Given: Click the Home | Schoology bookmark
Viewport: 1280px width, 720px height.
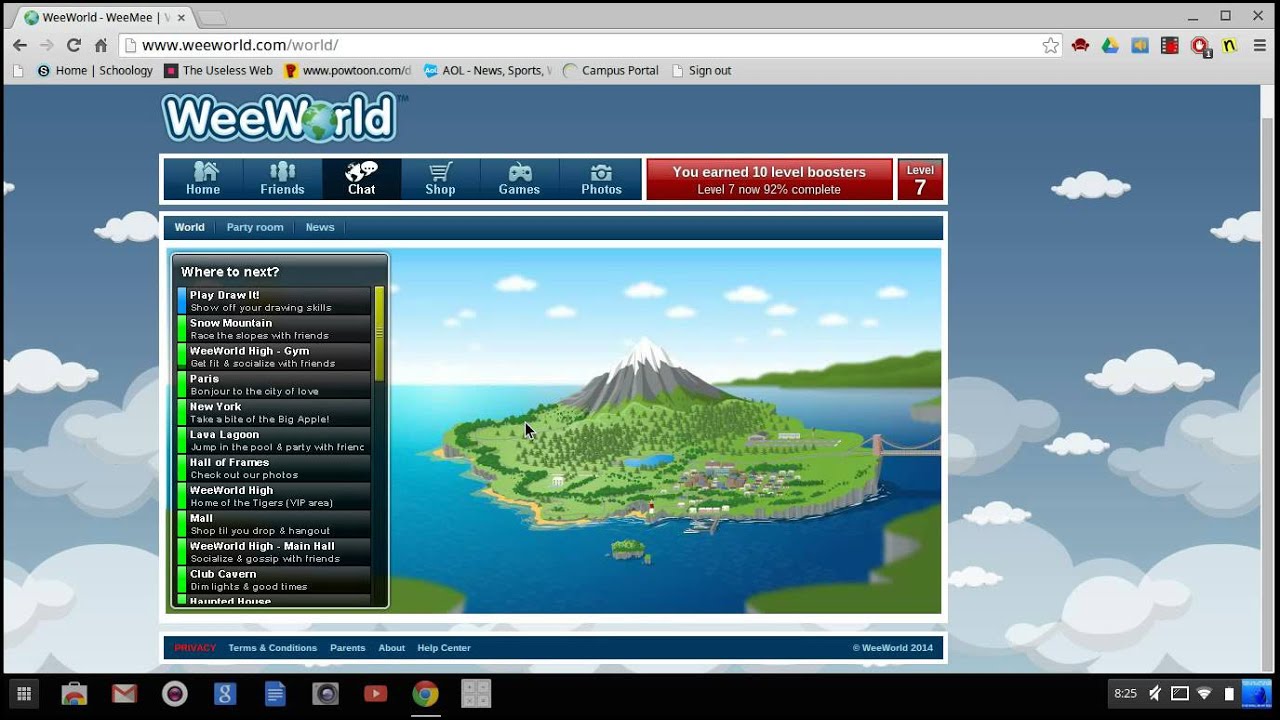Looking at the screenshot, I should 94,71.
